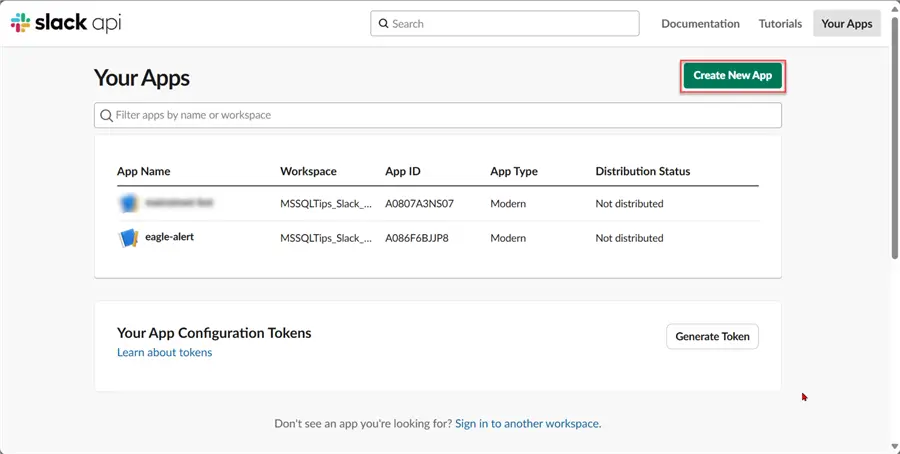This screenshot has height=454, width=900.
Task: Open the Learn about tokens link
Action: click(165, 352)
